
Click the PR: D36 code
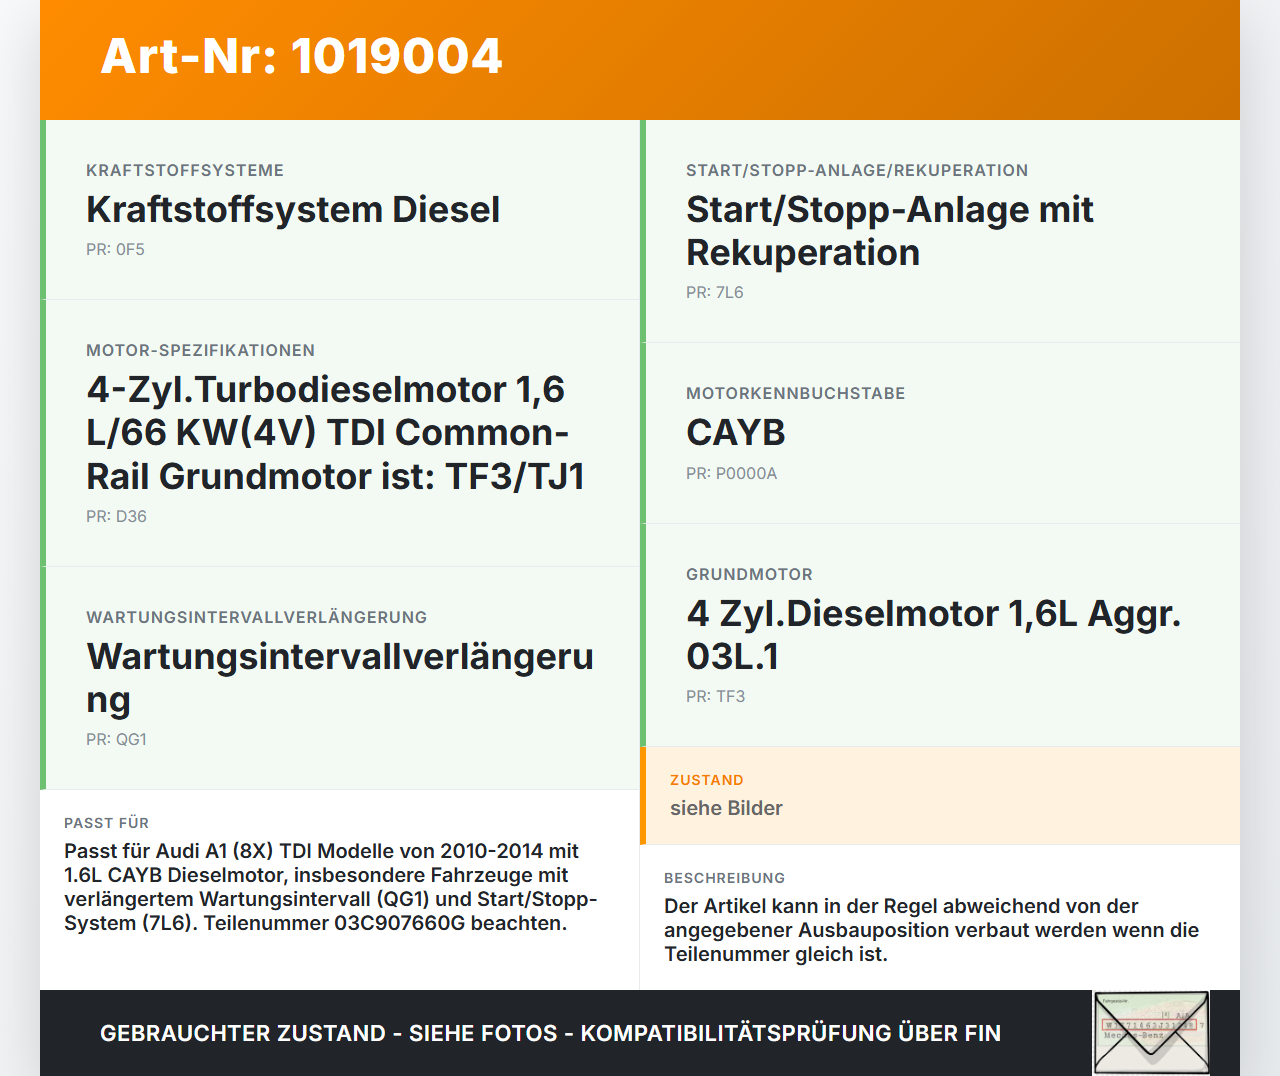(x=116, y=516)
